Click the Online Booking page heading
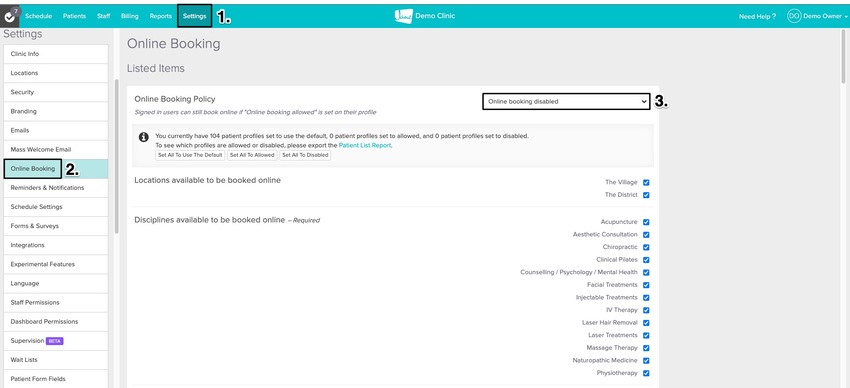This screenshot has width=850, height=388. point(173,44)
